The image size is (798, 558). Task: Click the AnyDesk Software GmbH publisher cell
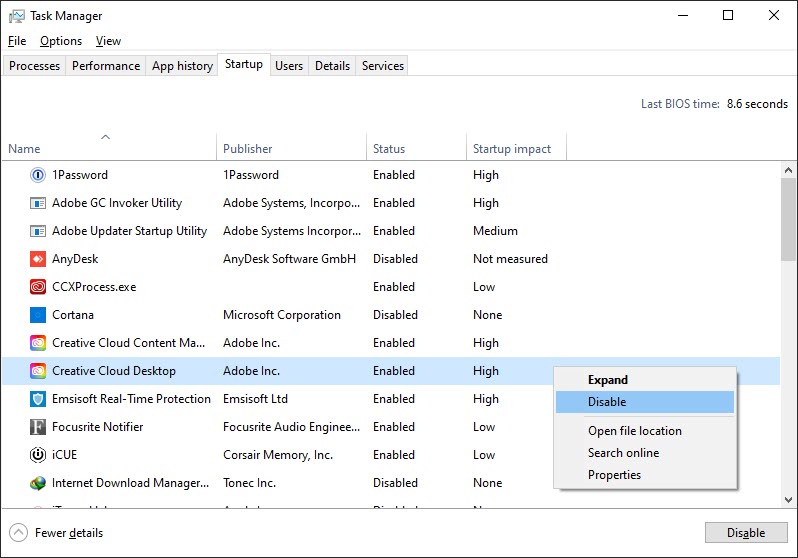(x=289, y=259)
